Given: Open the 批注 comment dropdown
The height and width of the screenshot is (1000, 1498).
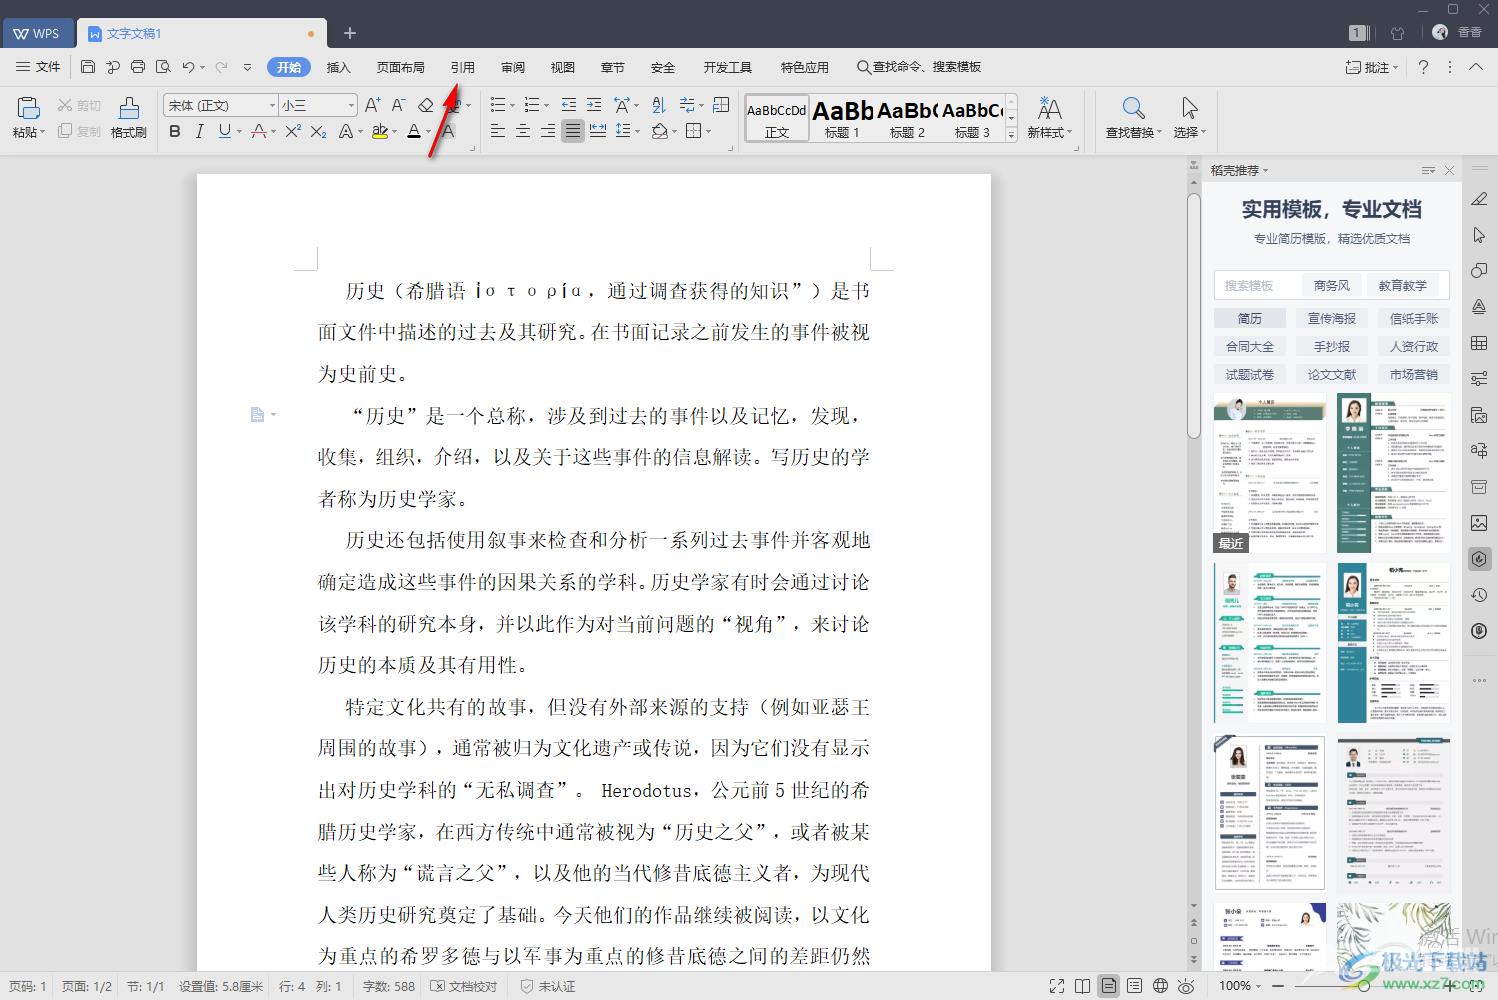Looking at the screenshot, I should (1372, 67).
